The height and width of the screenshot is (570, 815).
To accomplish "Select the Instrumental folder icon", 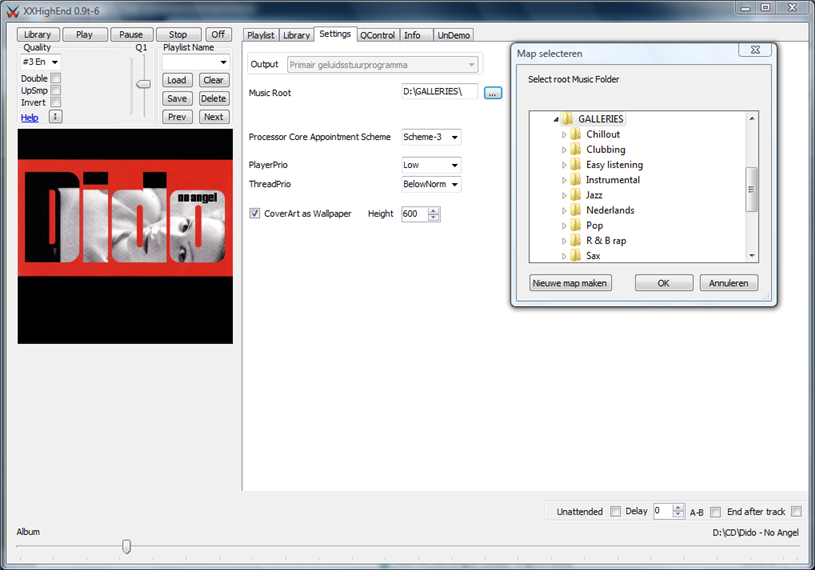I will coord(575,180).
